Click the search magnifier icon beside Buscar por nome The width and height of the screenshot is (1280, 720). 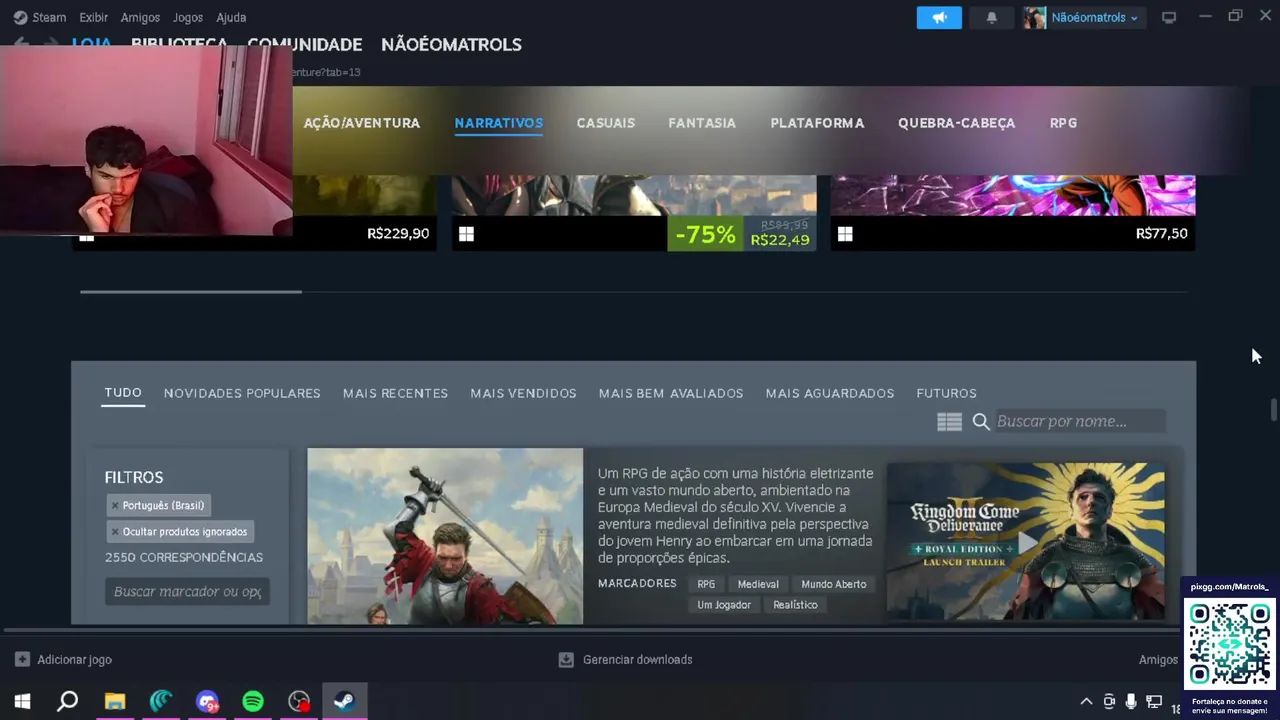click(x=981, y=422)
